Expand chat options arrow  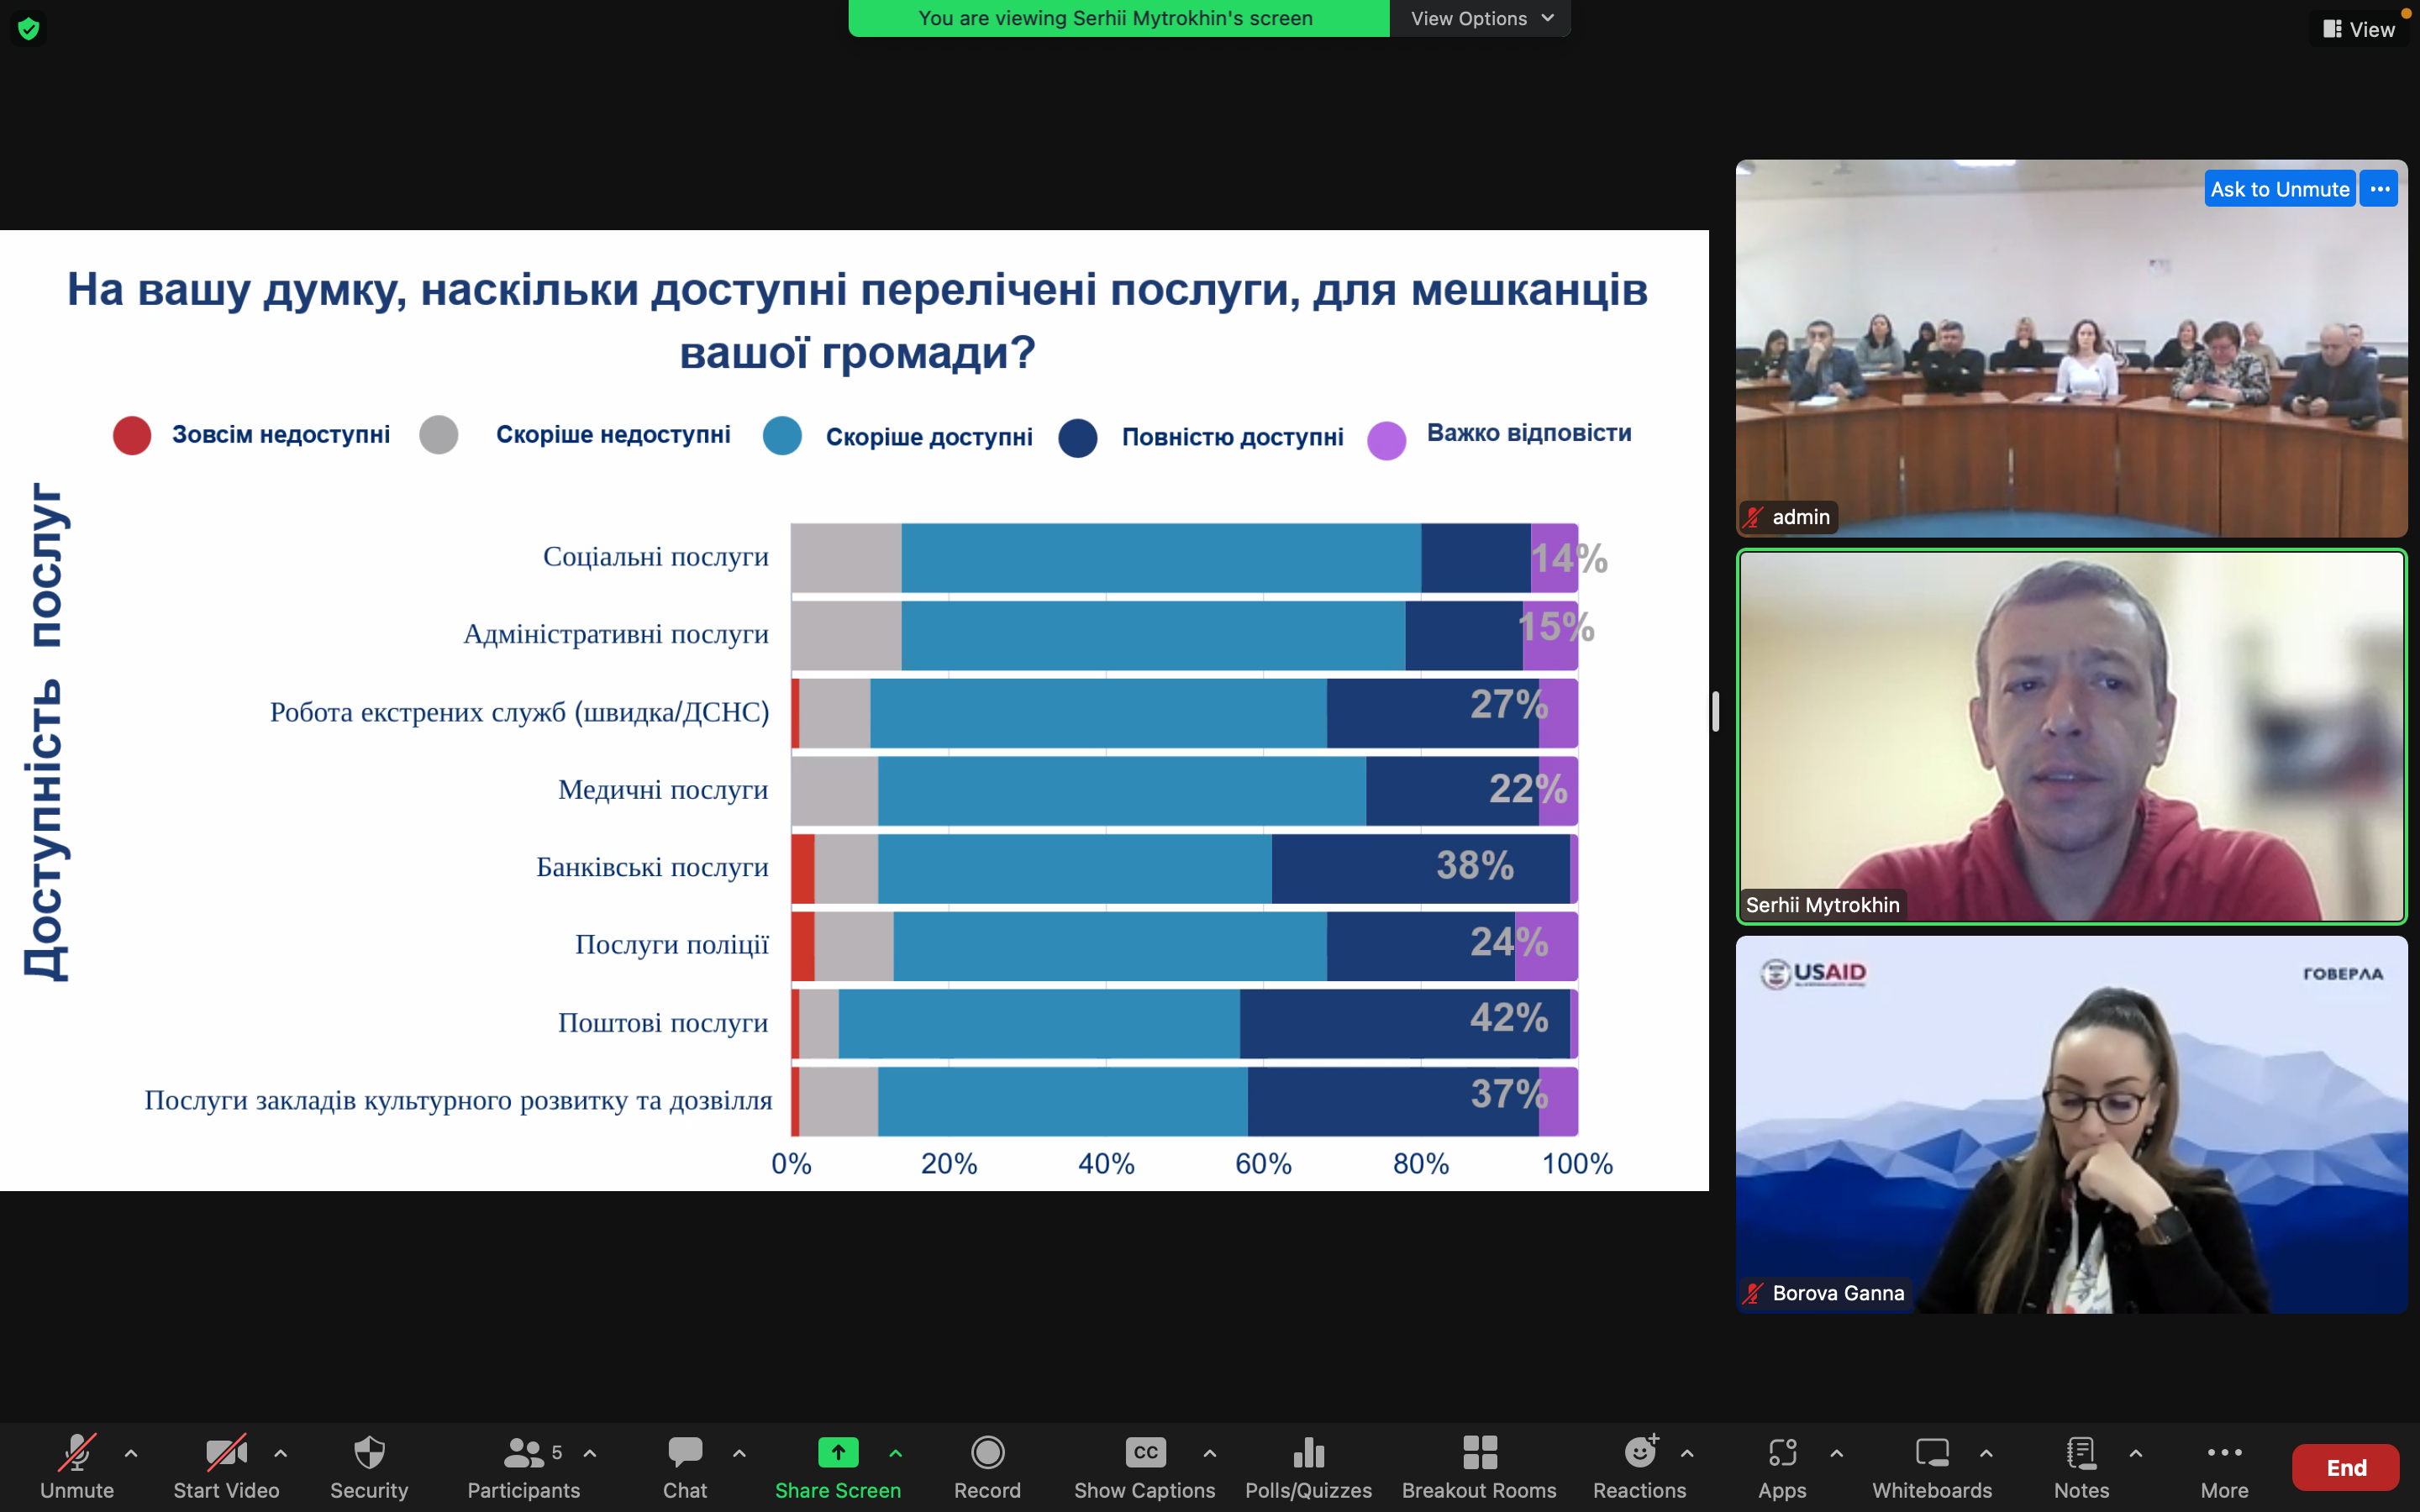[x=739, y=1453]
